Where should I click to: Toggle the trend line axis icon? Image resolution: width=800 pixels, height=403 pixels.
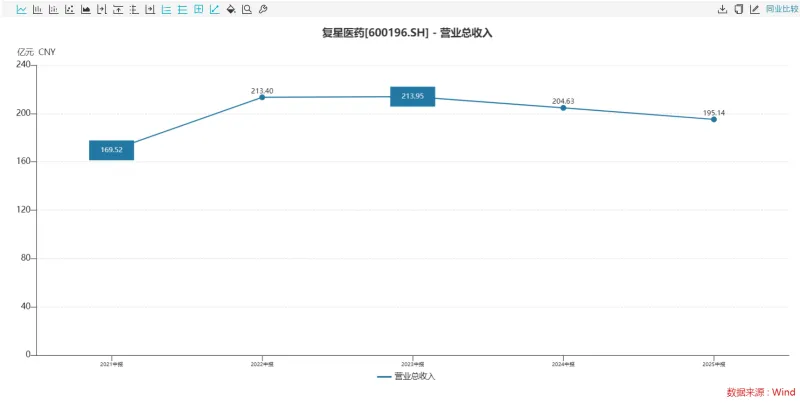point(214,9)
